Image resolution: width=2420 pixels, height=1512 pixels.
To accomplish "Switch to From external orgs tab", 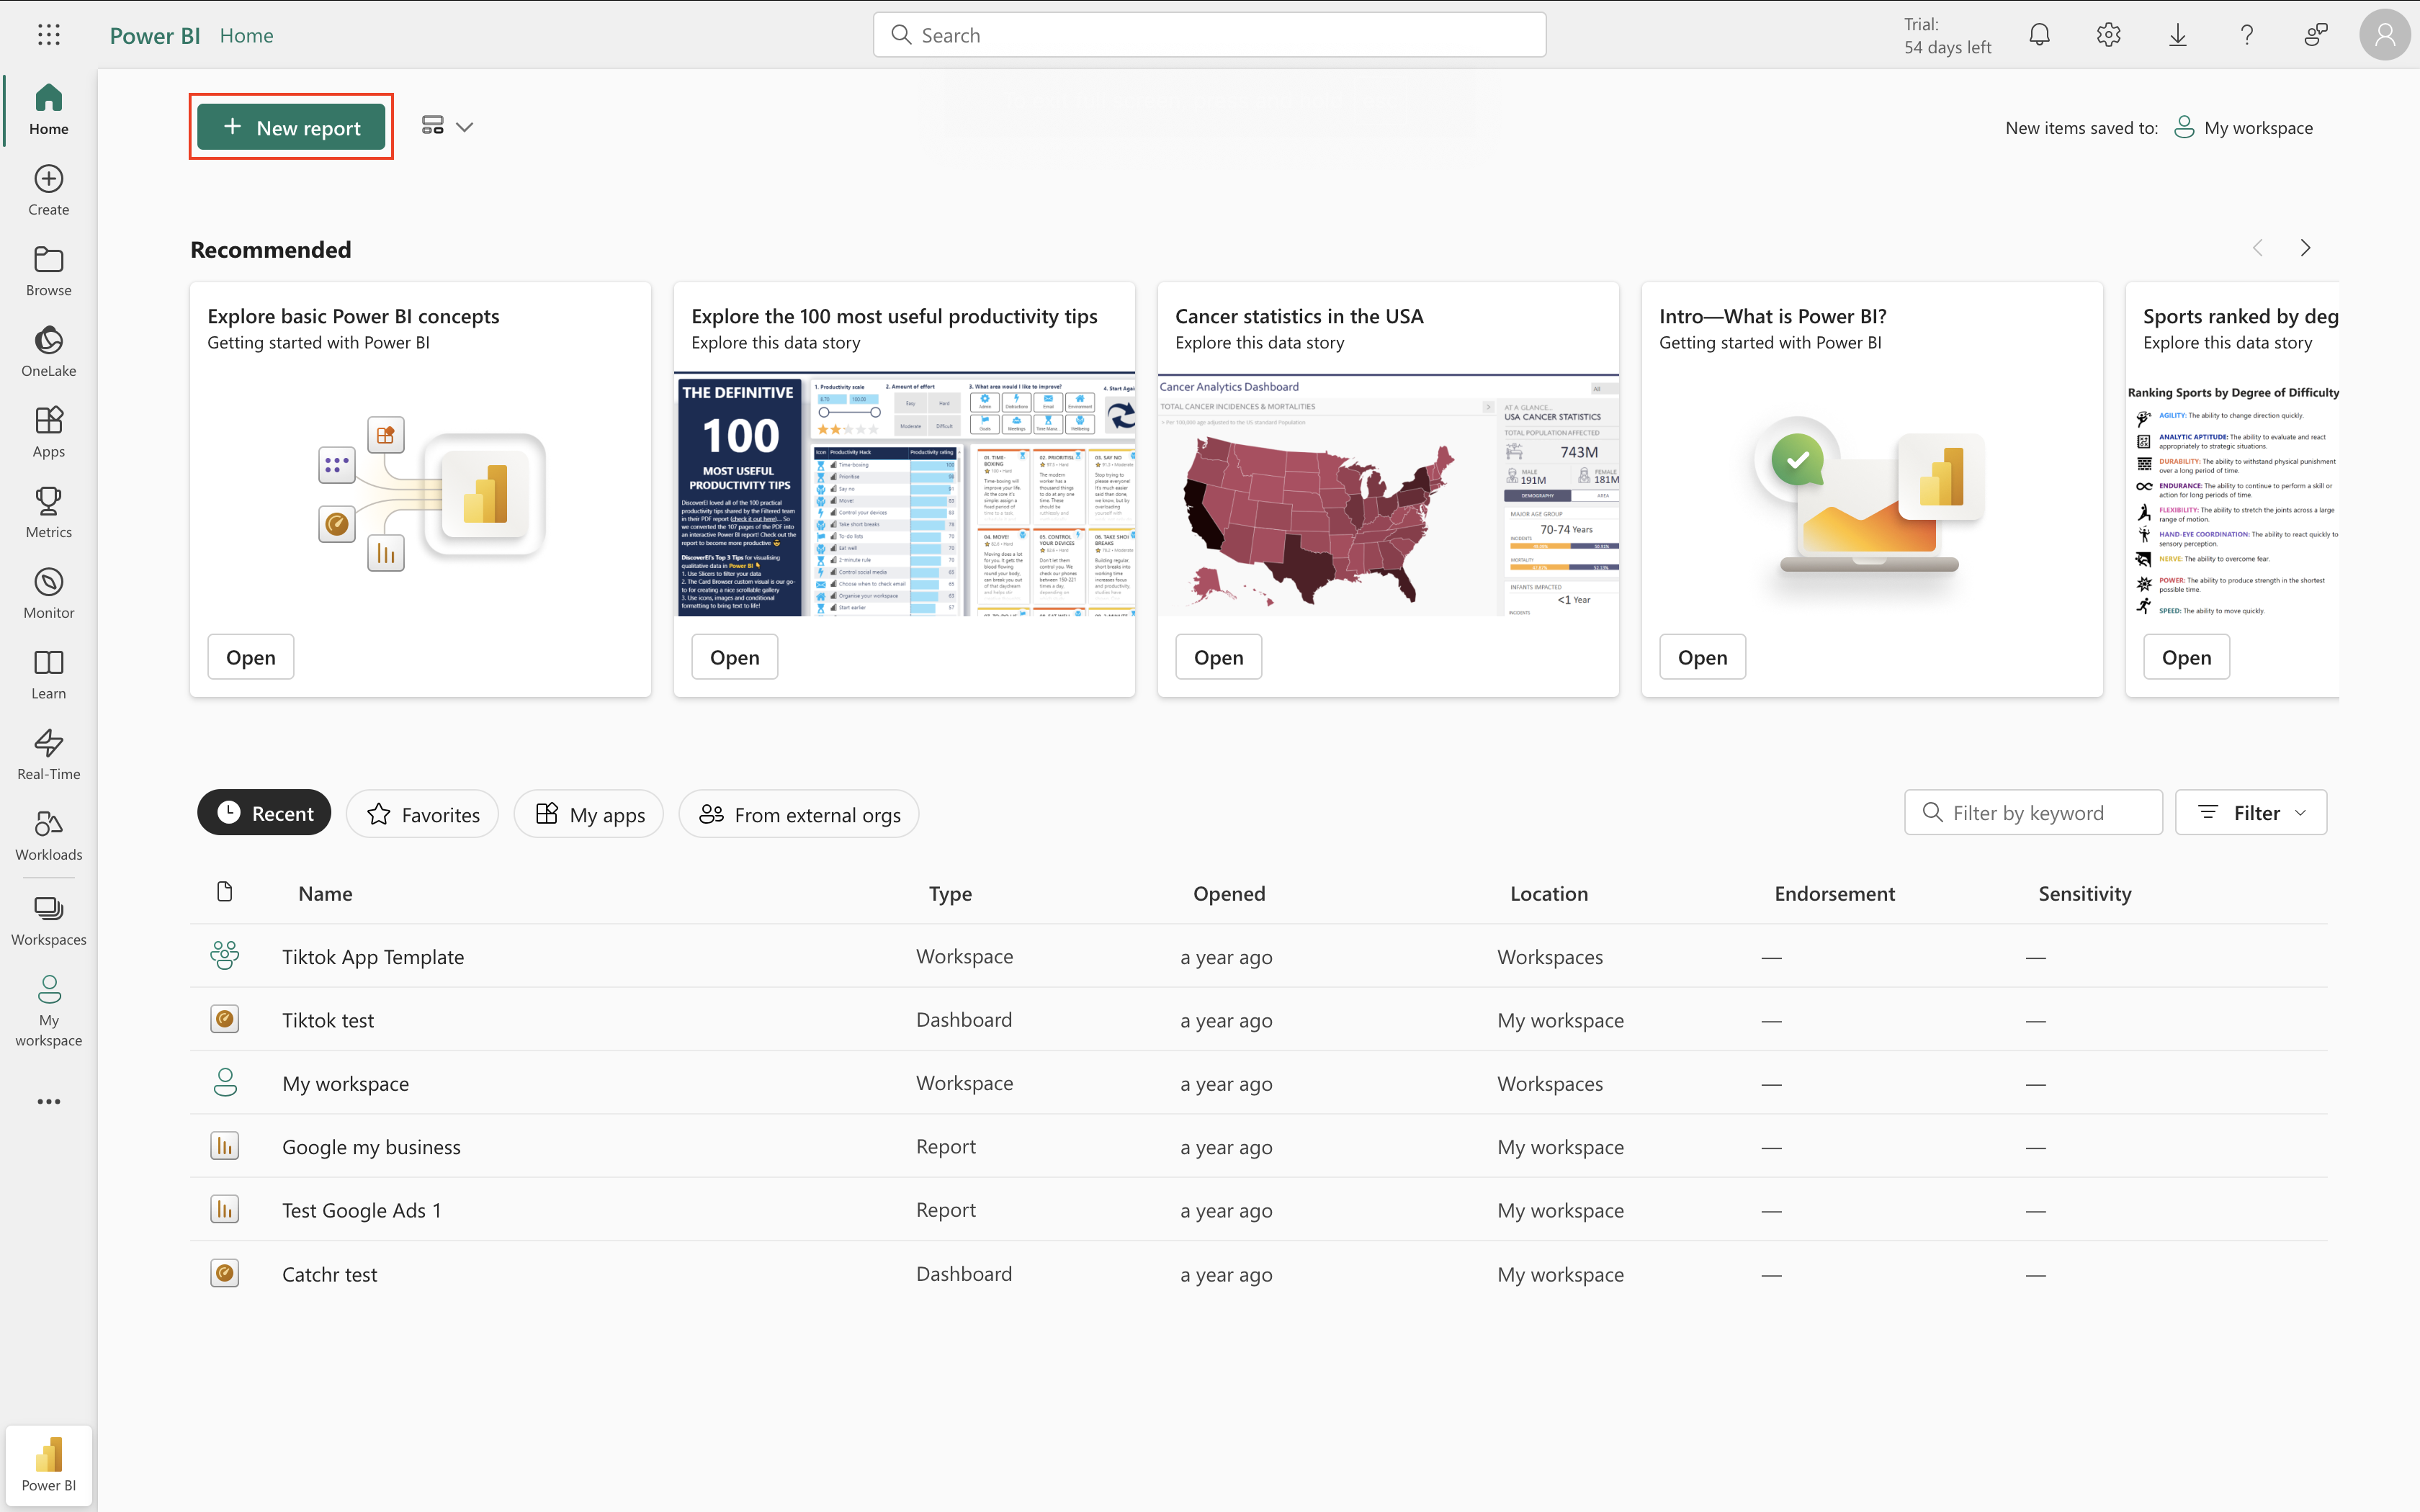I will 799,814.
